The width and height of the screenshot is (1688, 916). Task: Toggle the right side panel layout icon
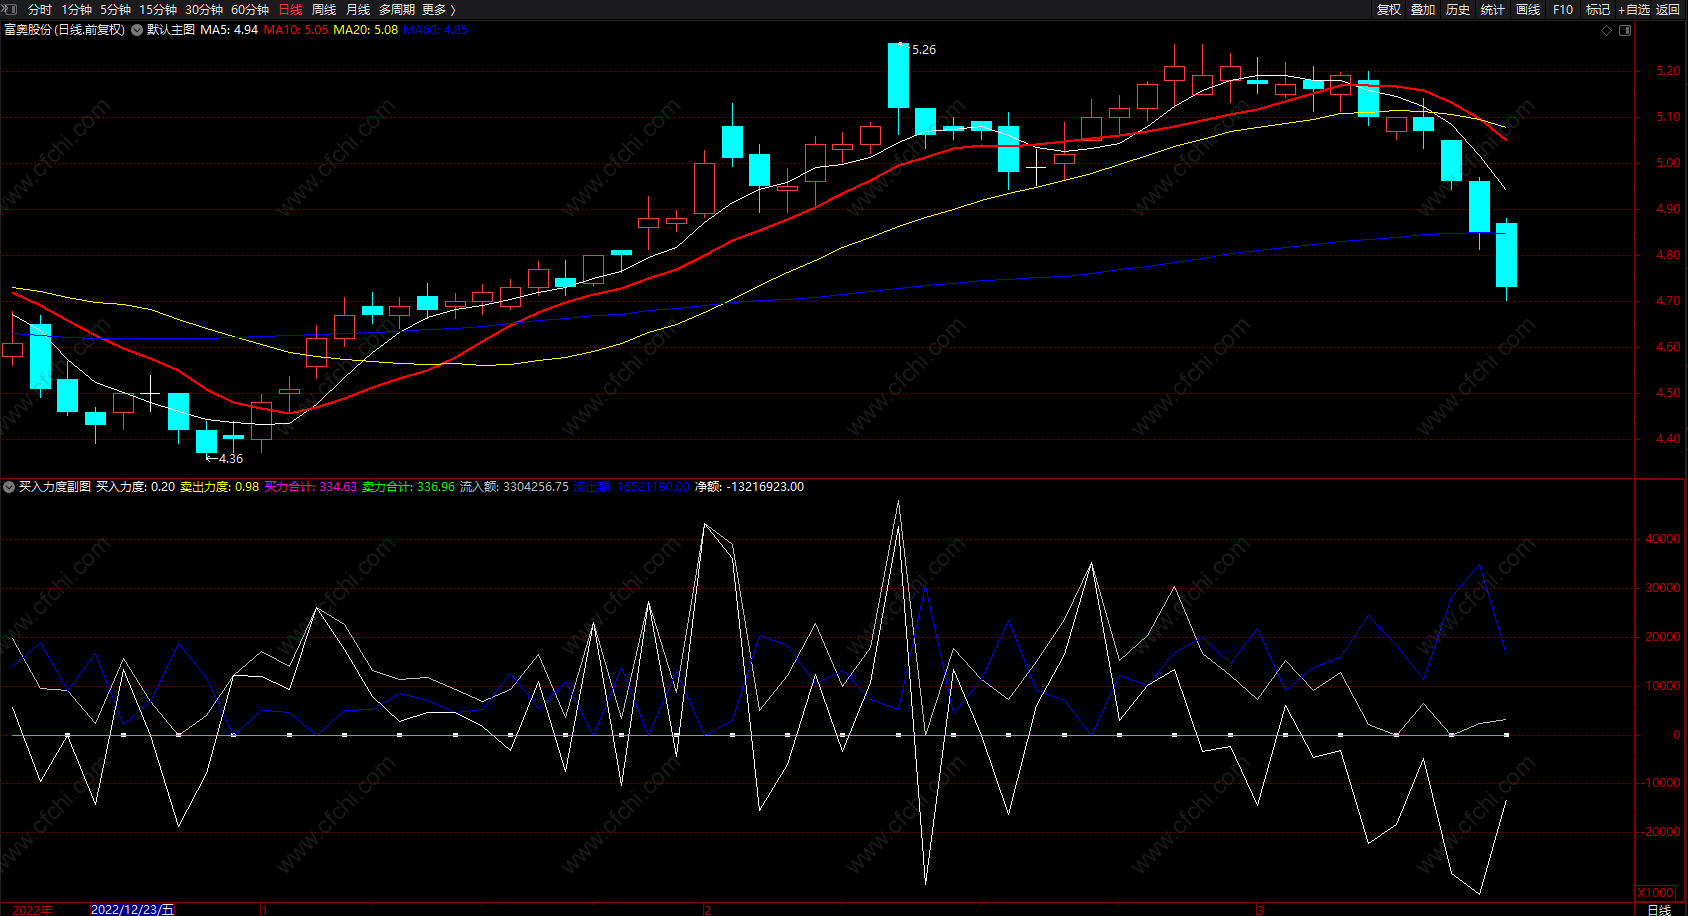click(1625, 30)
